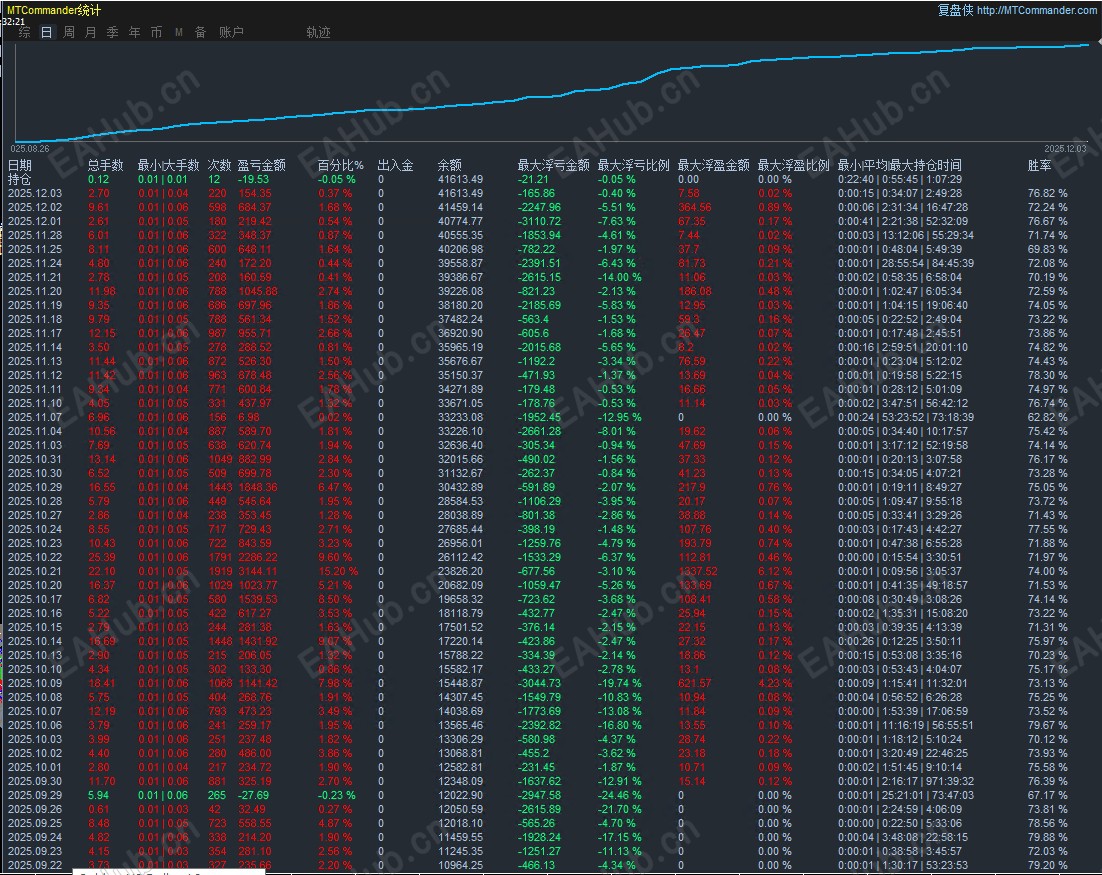Select the 持仓 open positions row

click(x=20, y=179)
